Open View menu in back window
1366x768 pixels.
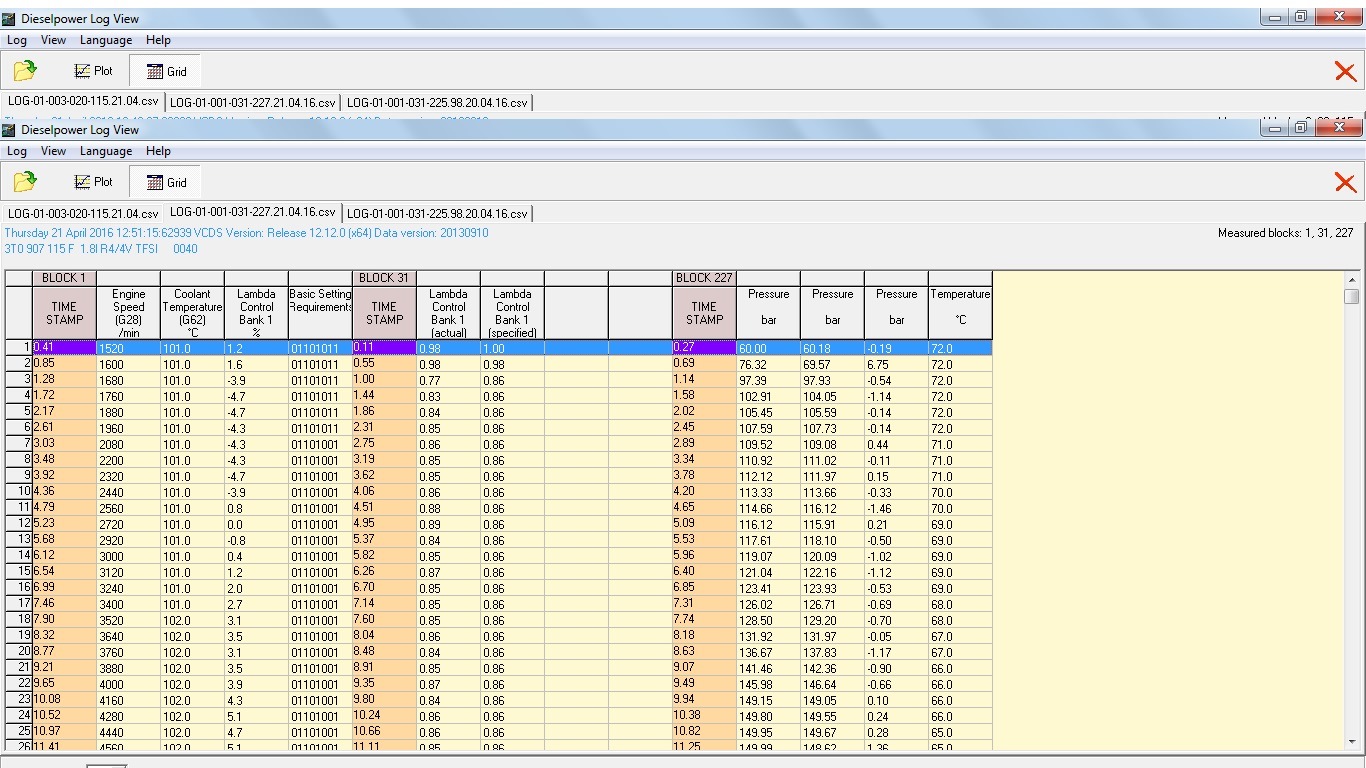pos(54,40)
